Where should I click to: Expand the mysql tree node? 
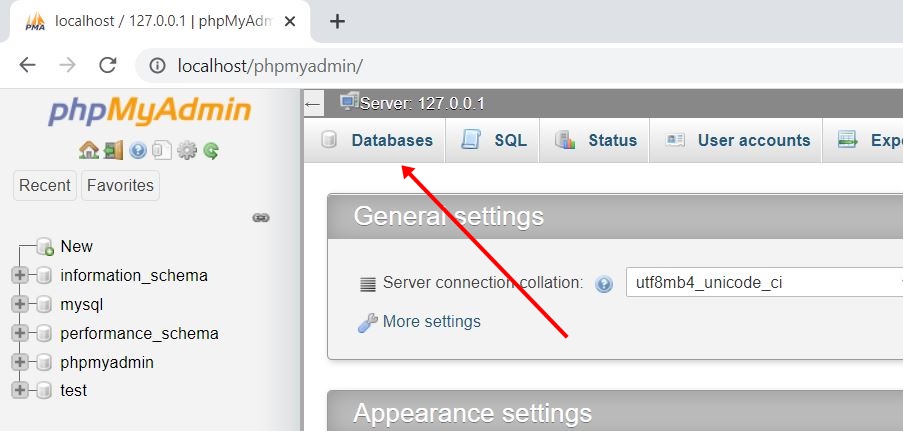tap(20, 305)
